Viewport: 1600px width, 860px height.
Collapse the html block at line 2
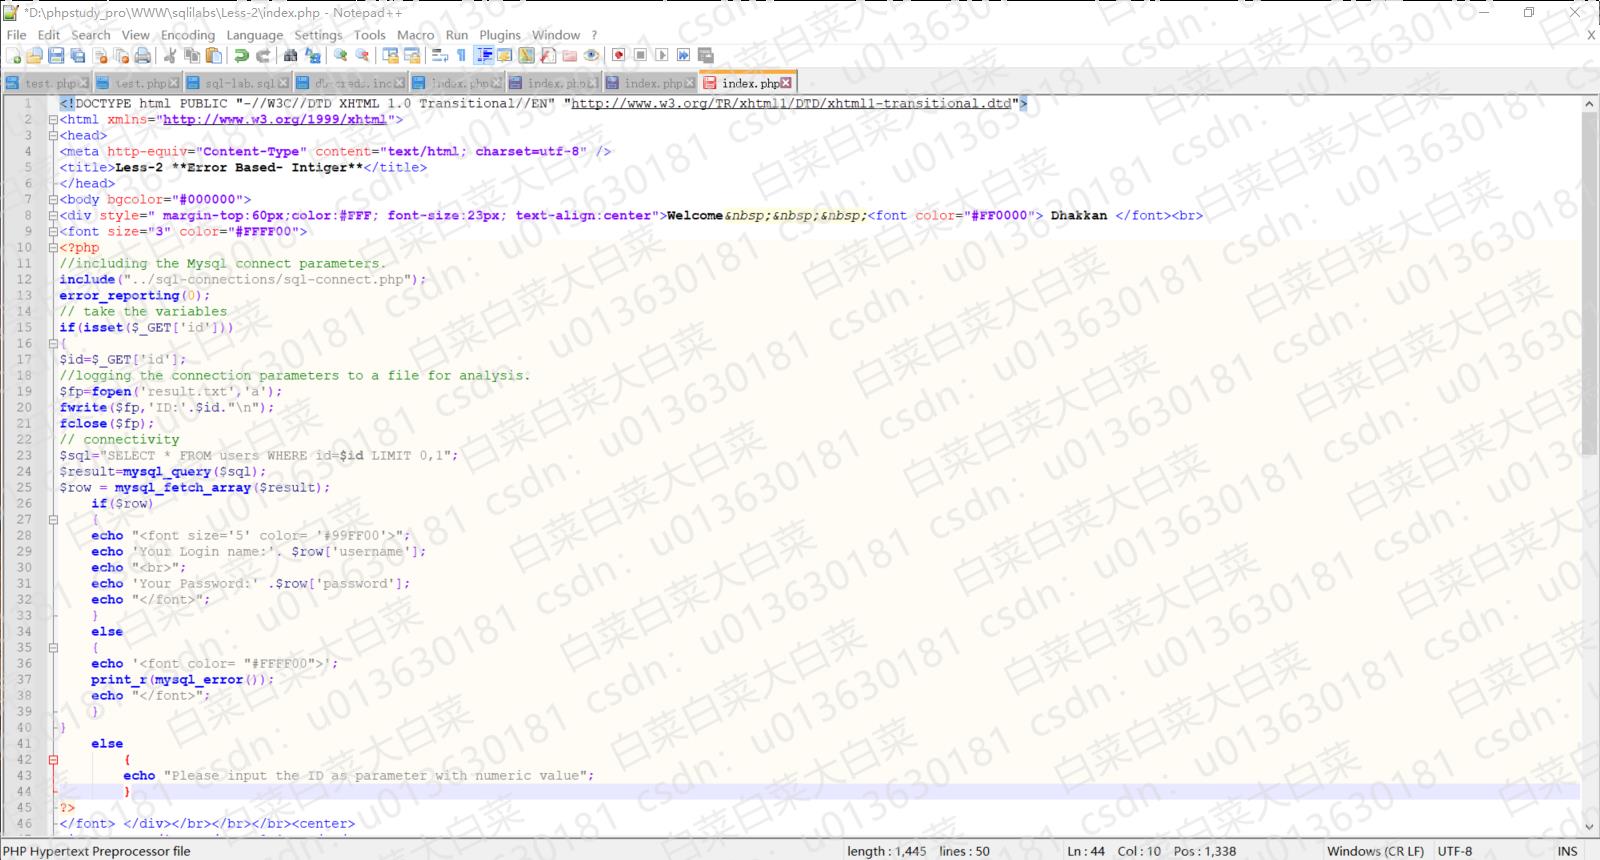pos(53,119)
